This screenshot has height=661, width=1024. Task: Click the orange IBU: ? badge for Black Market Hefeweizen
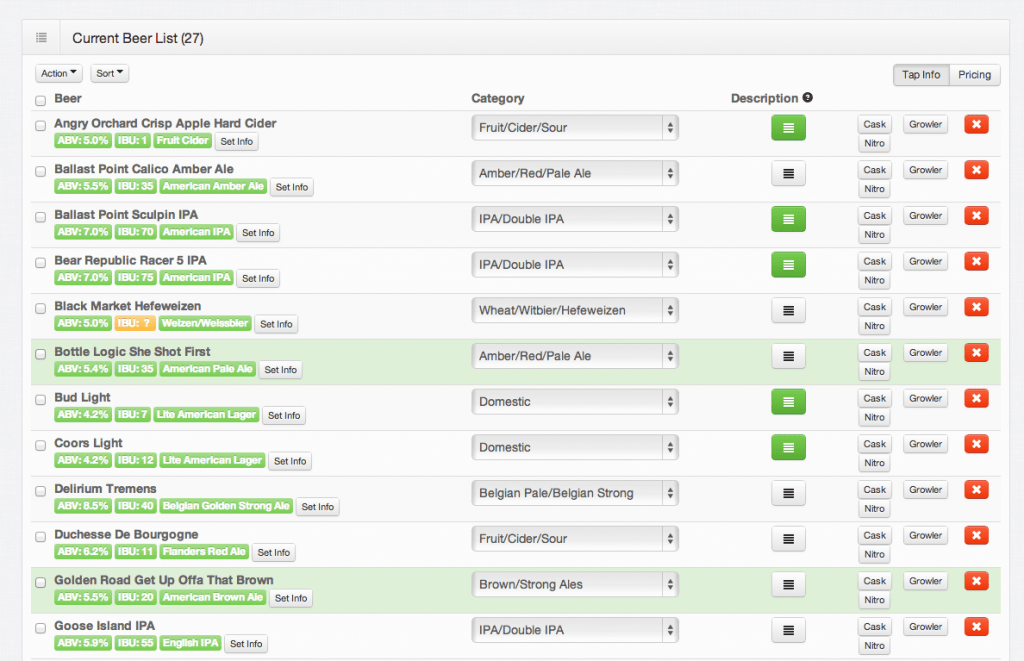(135, 323)
